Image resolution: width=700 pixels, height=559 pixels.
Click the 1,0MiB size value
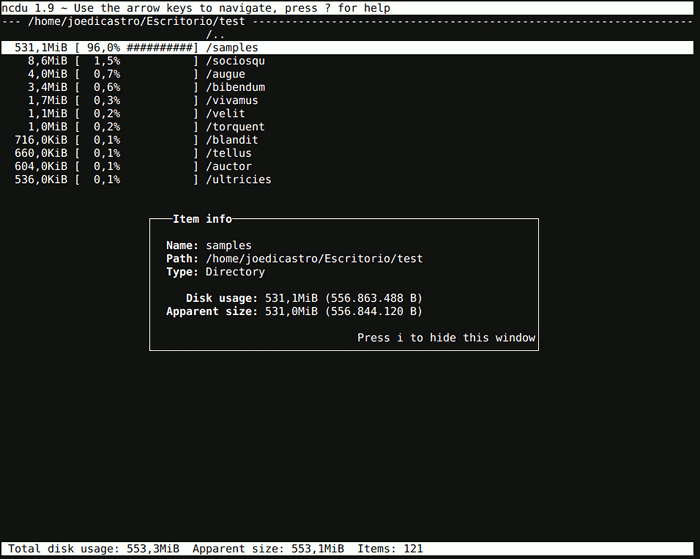click(47, 127)
